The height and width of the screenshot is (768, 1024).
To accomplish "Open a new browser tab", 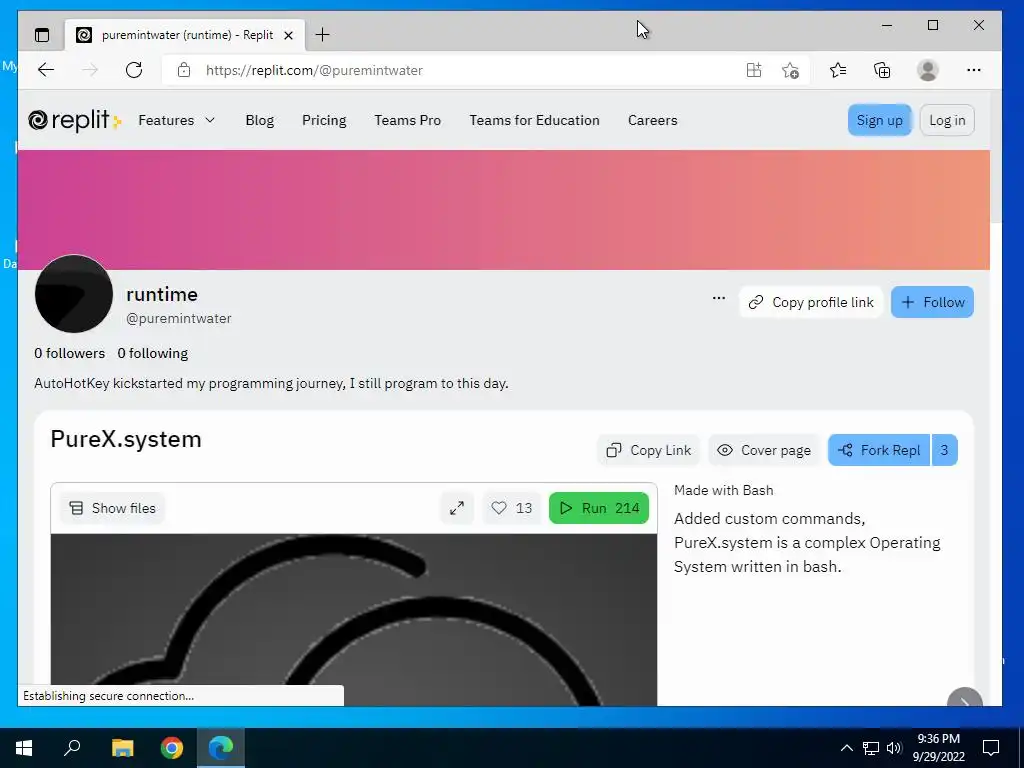I will click(322, 35).
